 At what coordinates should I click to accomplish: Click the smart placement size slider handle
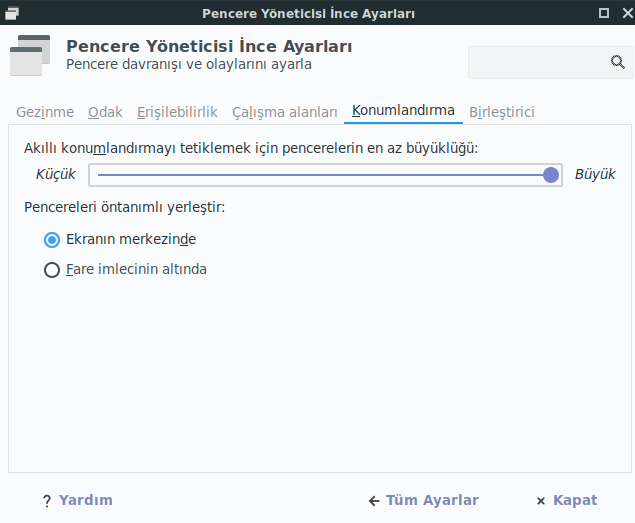coord(551,175)
